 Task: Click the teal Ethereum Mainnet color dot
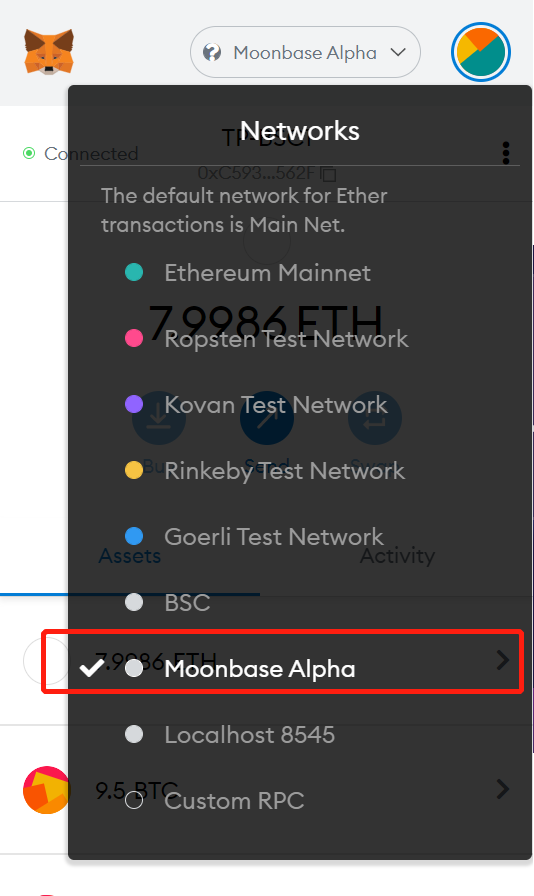tap(134, 272)
